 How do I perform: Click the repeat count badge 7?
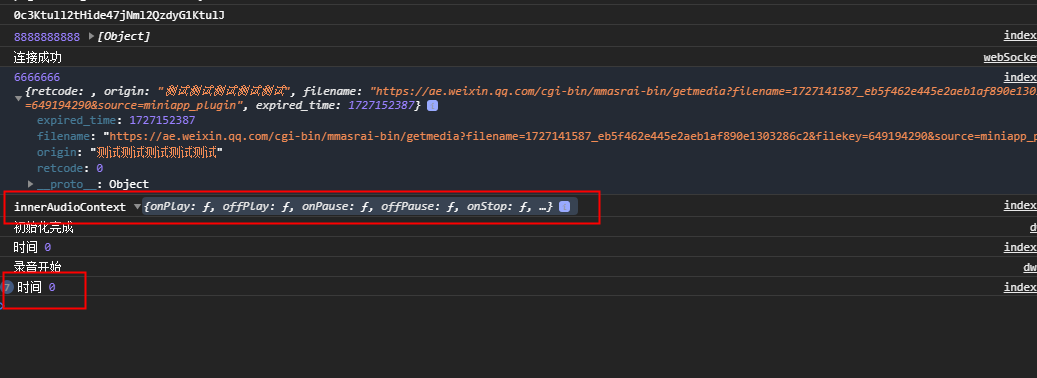(7, 287)
